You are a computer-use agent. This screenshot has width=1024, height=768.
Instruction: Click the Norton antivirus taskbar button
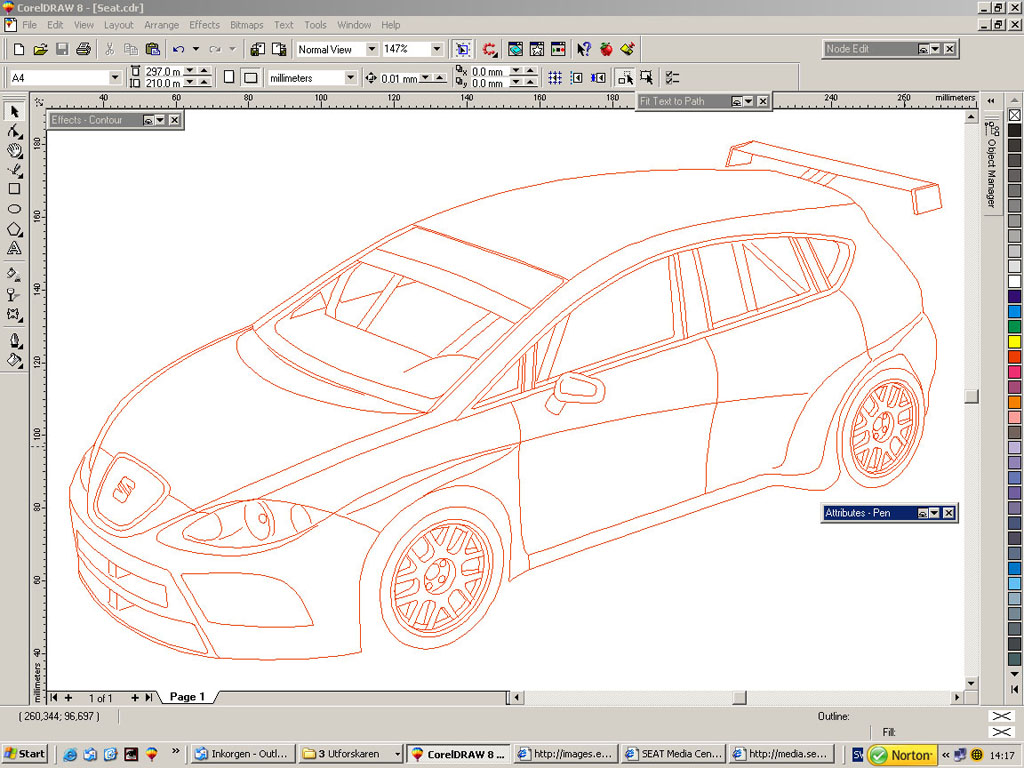(x=905, y=754)
